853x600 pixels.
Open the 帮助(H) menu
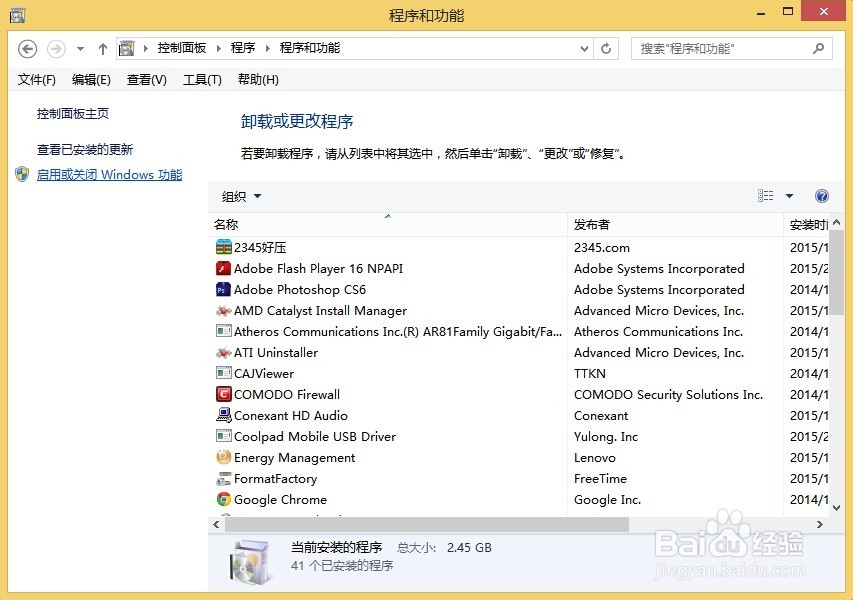point(258,80)
